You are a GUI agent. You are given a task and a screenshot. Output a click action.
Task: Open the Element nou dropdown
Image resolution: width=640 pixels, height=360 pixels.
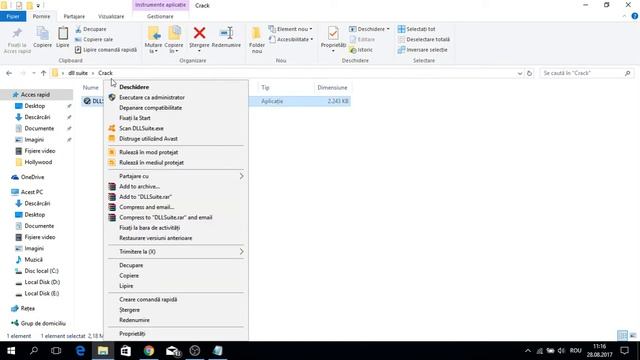coord(291,29)
